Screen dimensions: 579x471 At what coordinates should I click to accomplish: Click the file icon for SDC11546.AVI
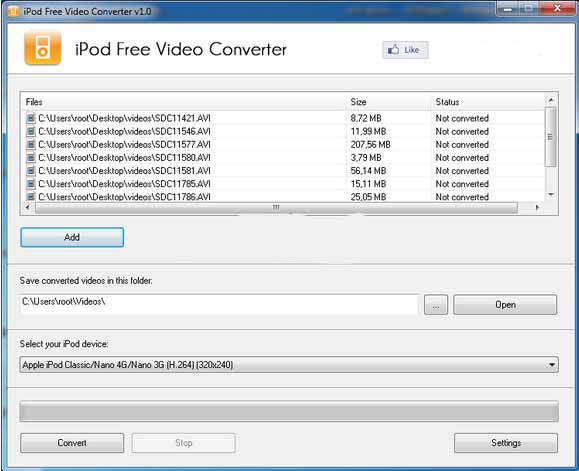click(x=31, y=131)
